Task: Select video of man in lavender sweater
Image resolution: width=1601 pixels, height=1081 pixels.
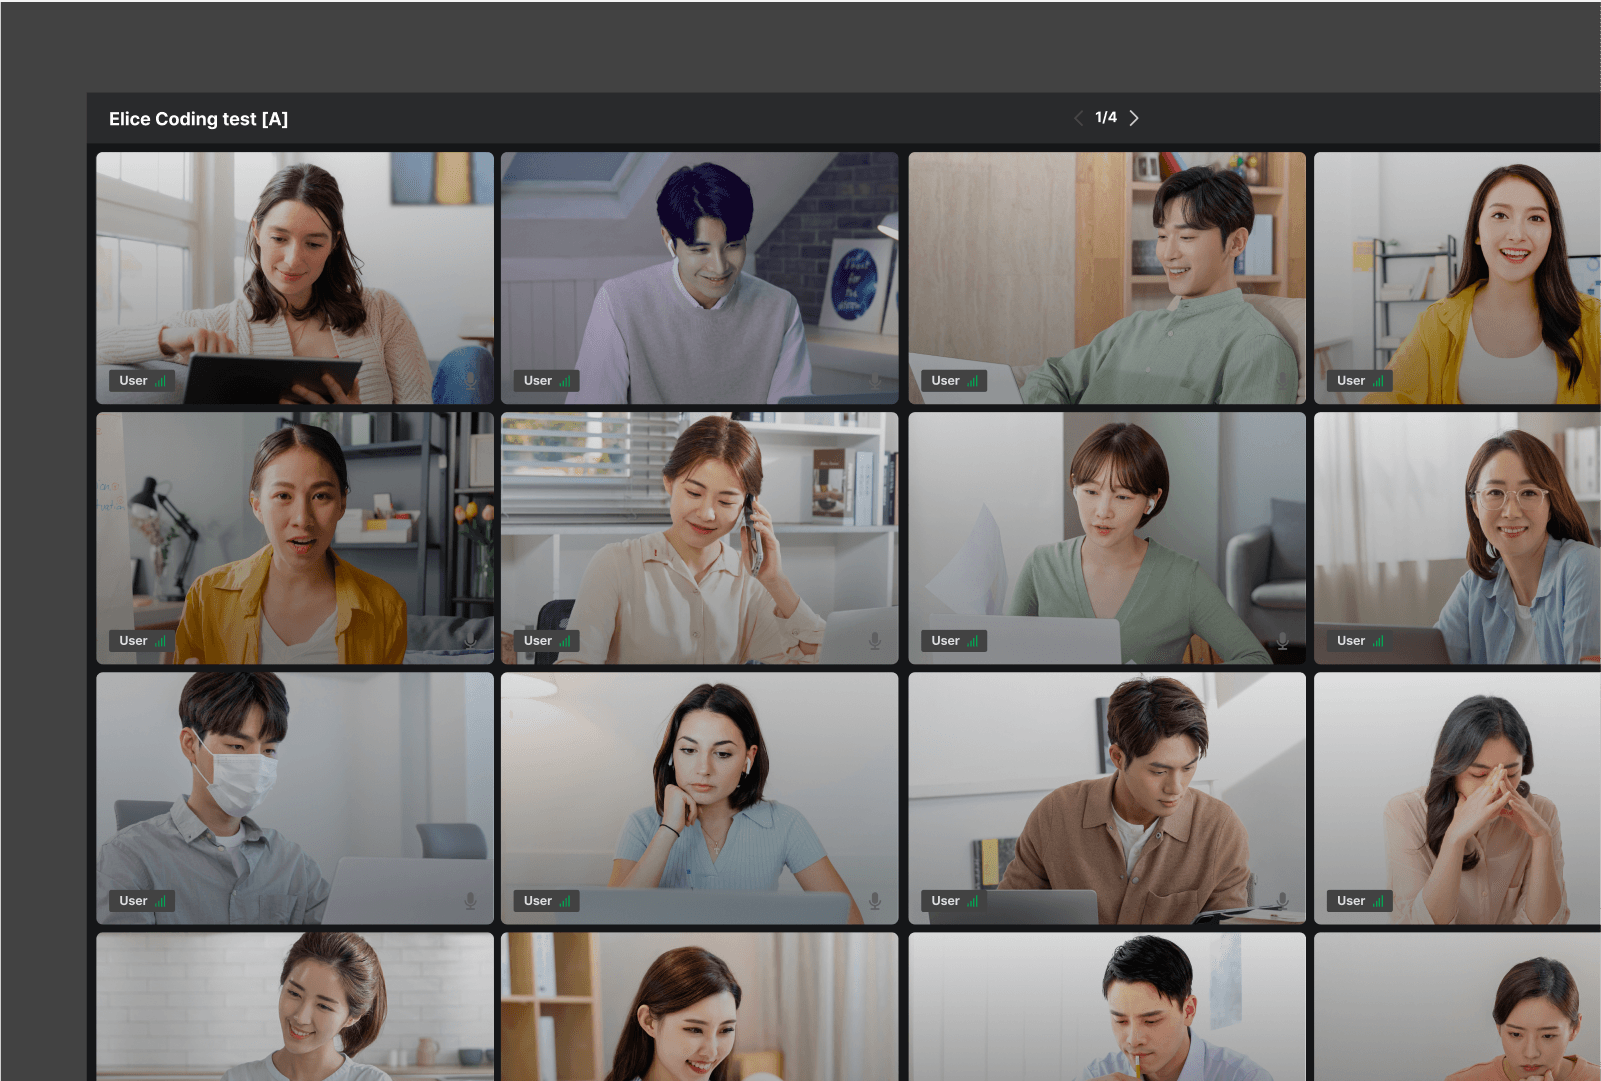Action: click(699, 278)
